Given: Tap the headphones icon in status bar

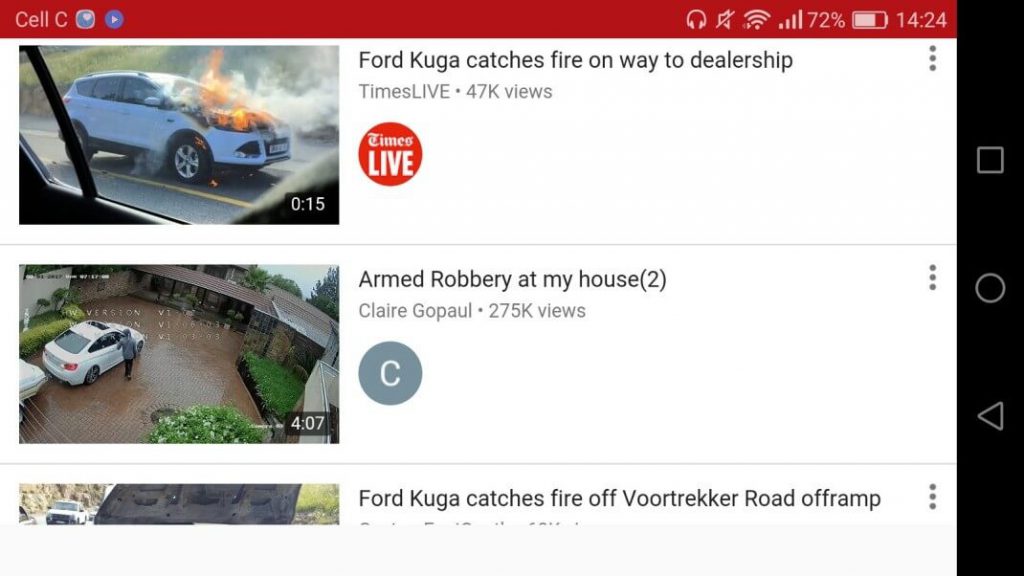Looking at the screenshot, I should pos(696,20).
